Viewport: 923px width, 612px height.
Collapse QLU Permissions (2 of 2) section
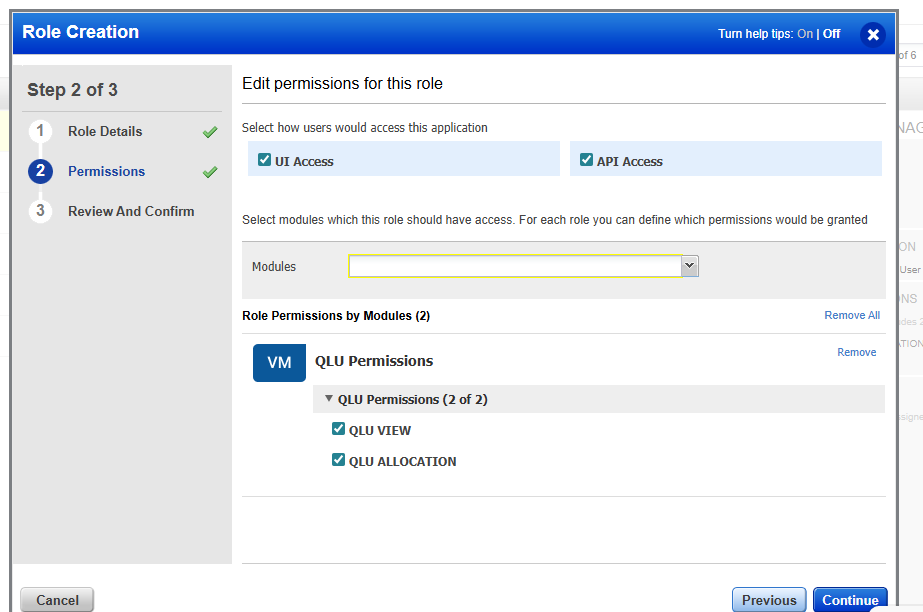pos(328,399)
